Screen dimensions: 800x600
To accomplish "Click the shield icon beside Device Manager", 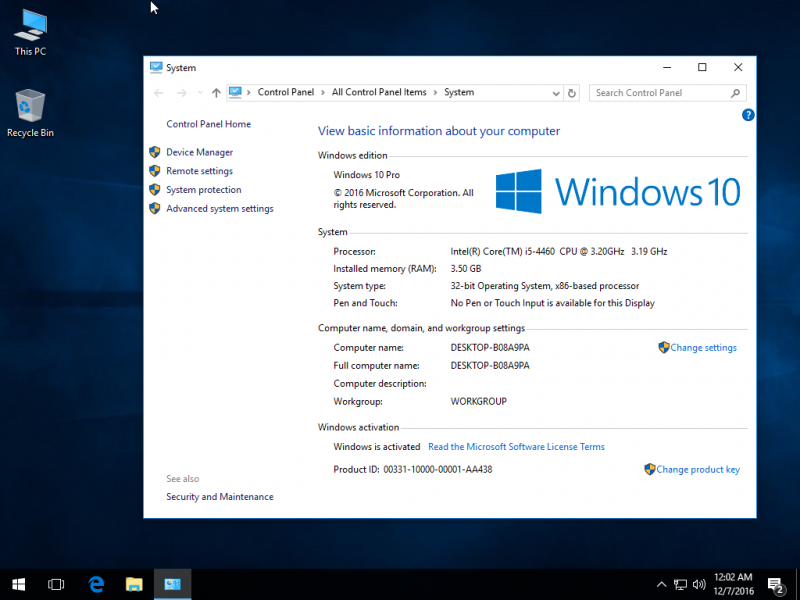I will click(x=155, y=152).
